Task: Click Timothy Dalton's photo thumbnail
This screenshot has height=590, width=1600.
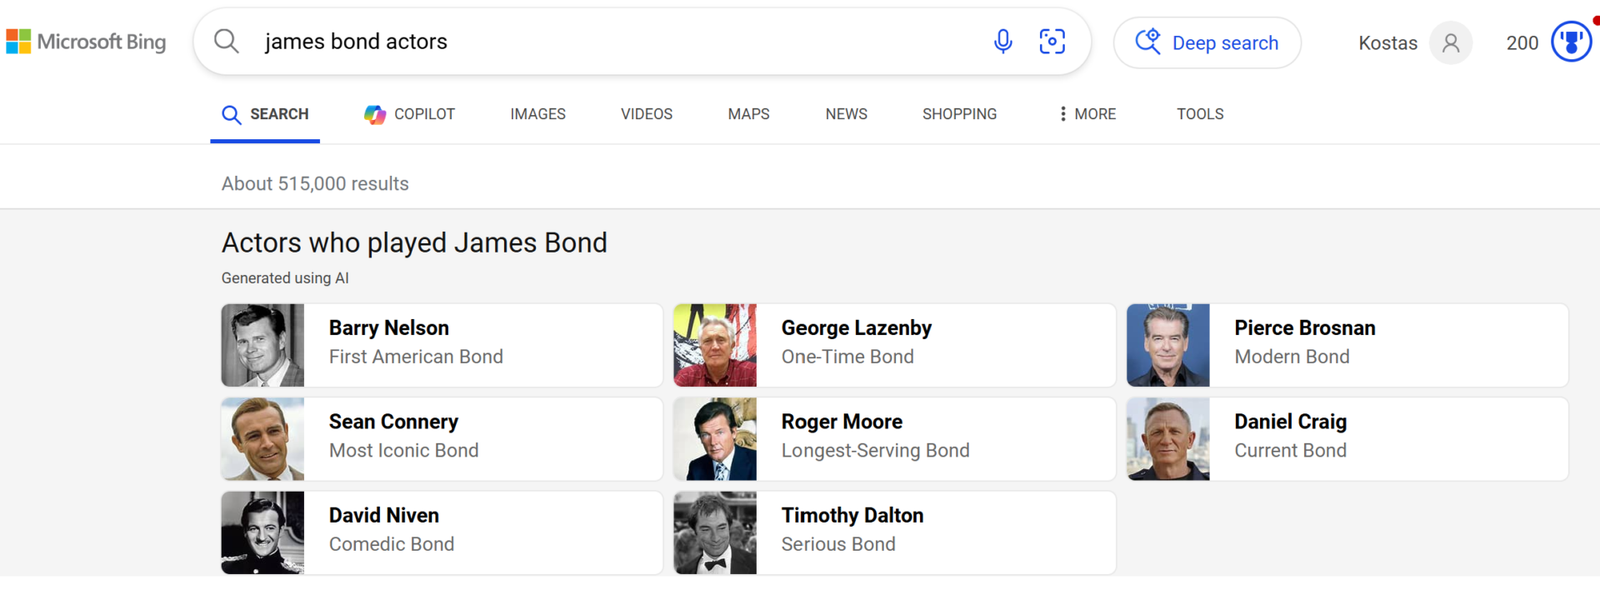Action: (x=715, y=533)
